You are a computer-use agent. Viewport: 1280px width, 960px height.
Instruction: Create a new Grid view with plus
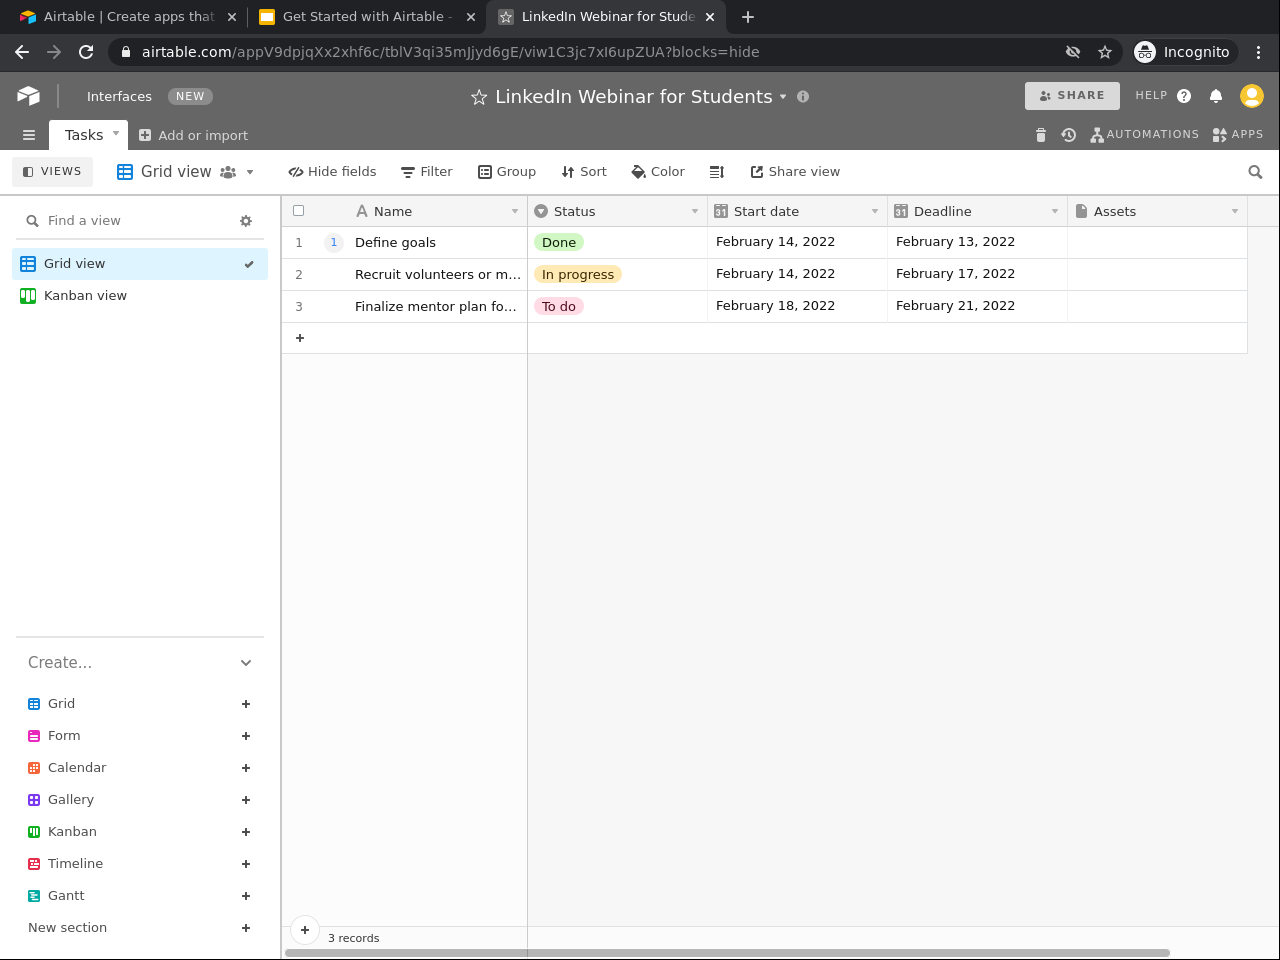tap(246, 704)
